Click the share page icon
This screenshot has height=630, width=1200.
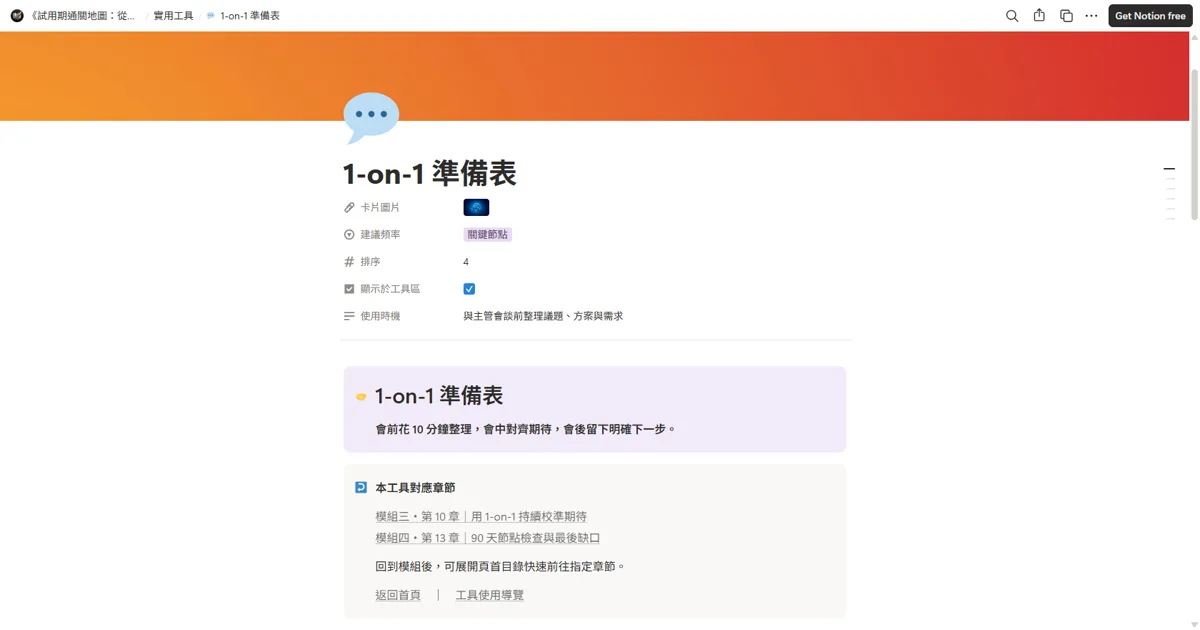(x=1039, y=16)
